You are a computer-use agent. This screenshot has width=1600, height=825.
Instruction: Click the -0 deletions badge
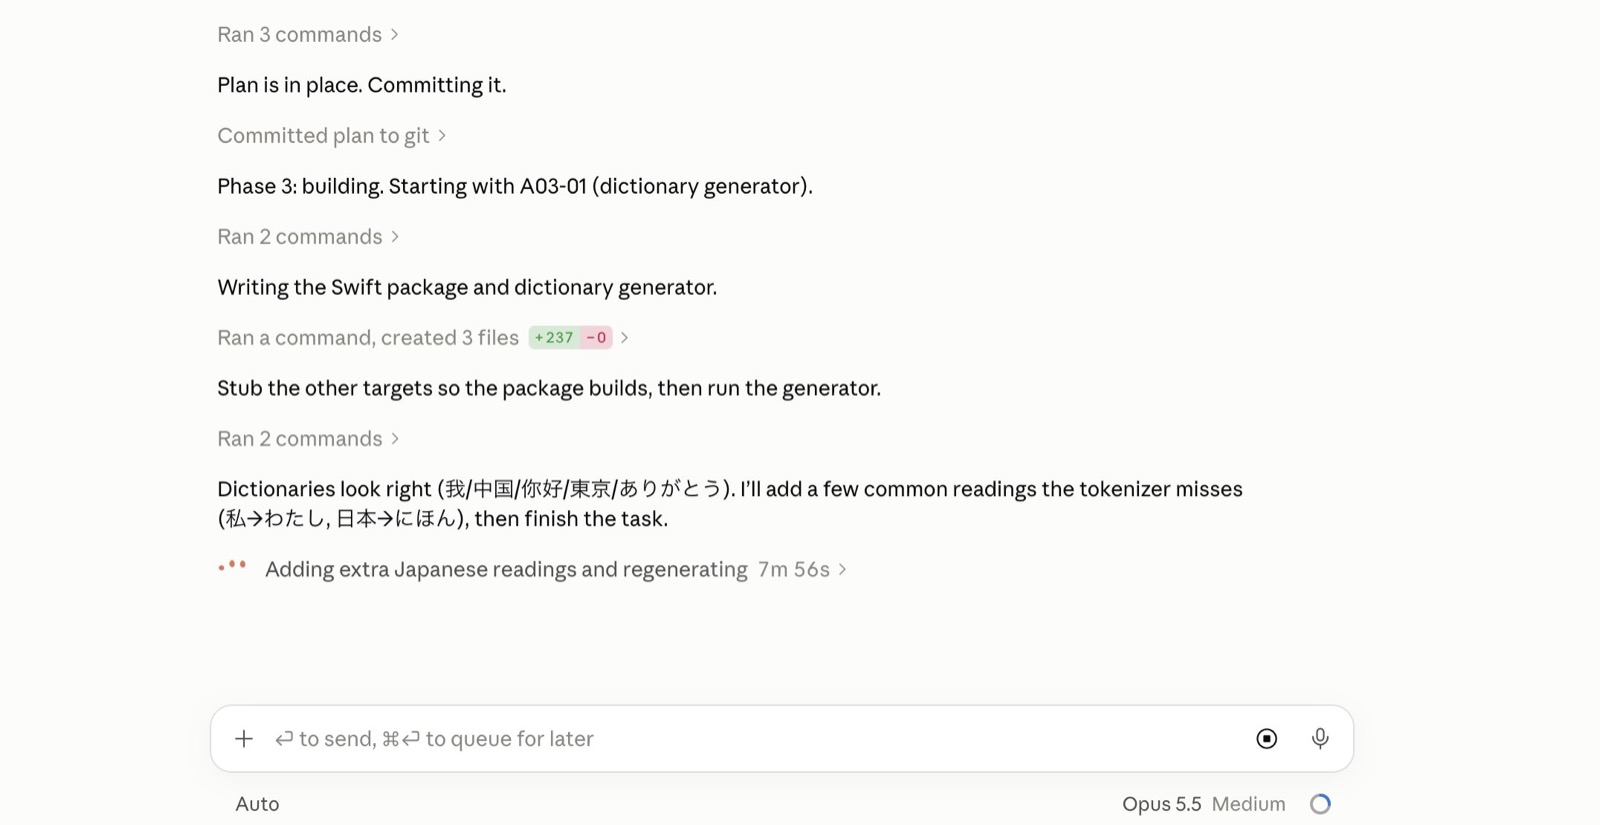(x=596, y=338)
